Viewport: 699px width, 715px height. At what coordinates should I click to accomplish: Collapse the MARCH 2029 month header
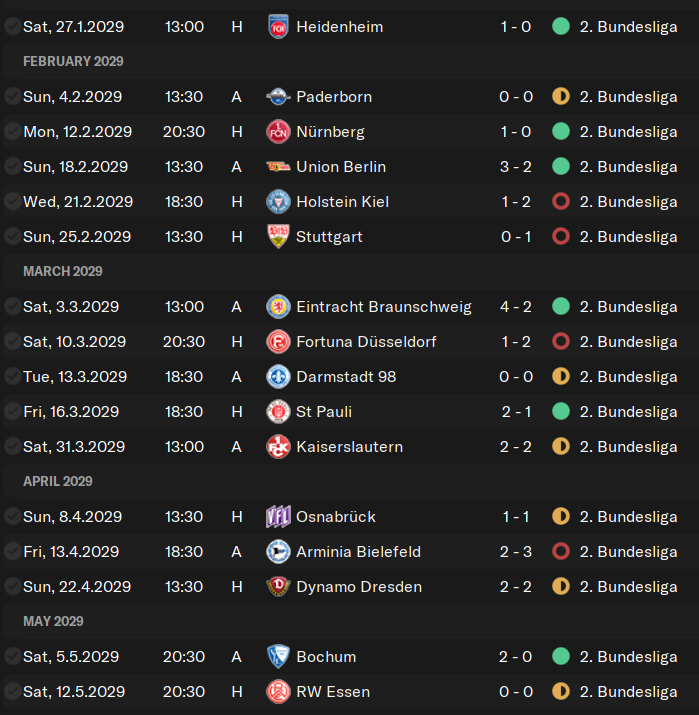pos(63,271)
